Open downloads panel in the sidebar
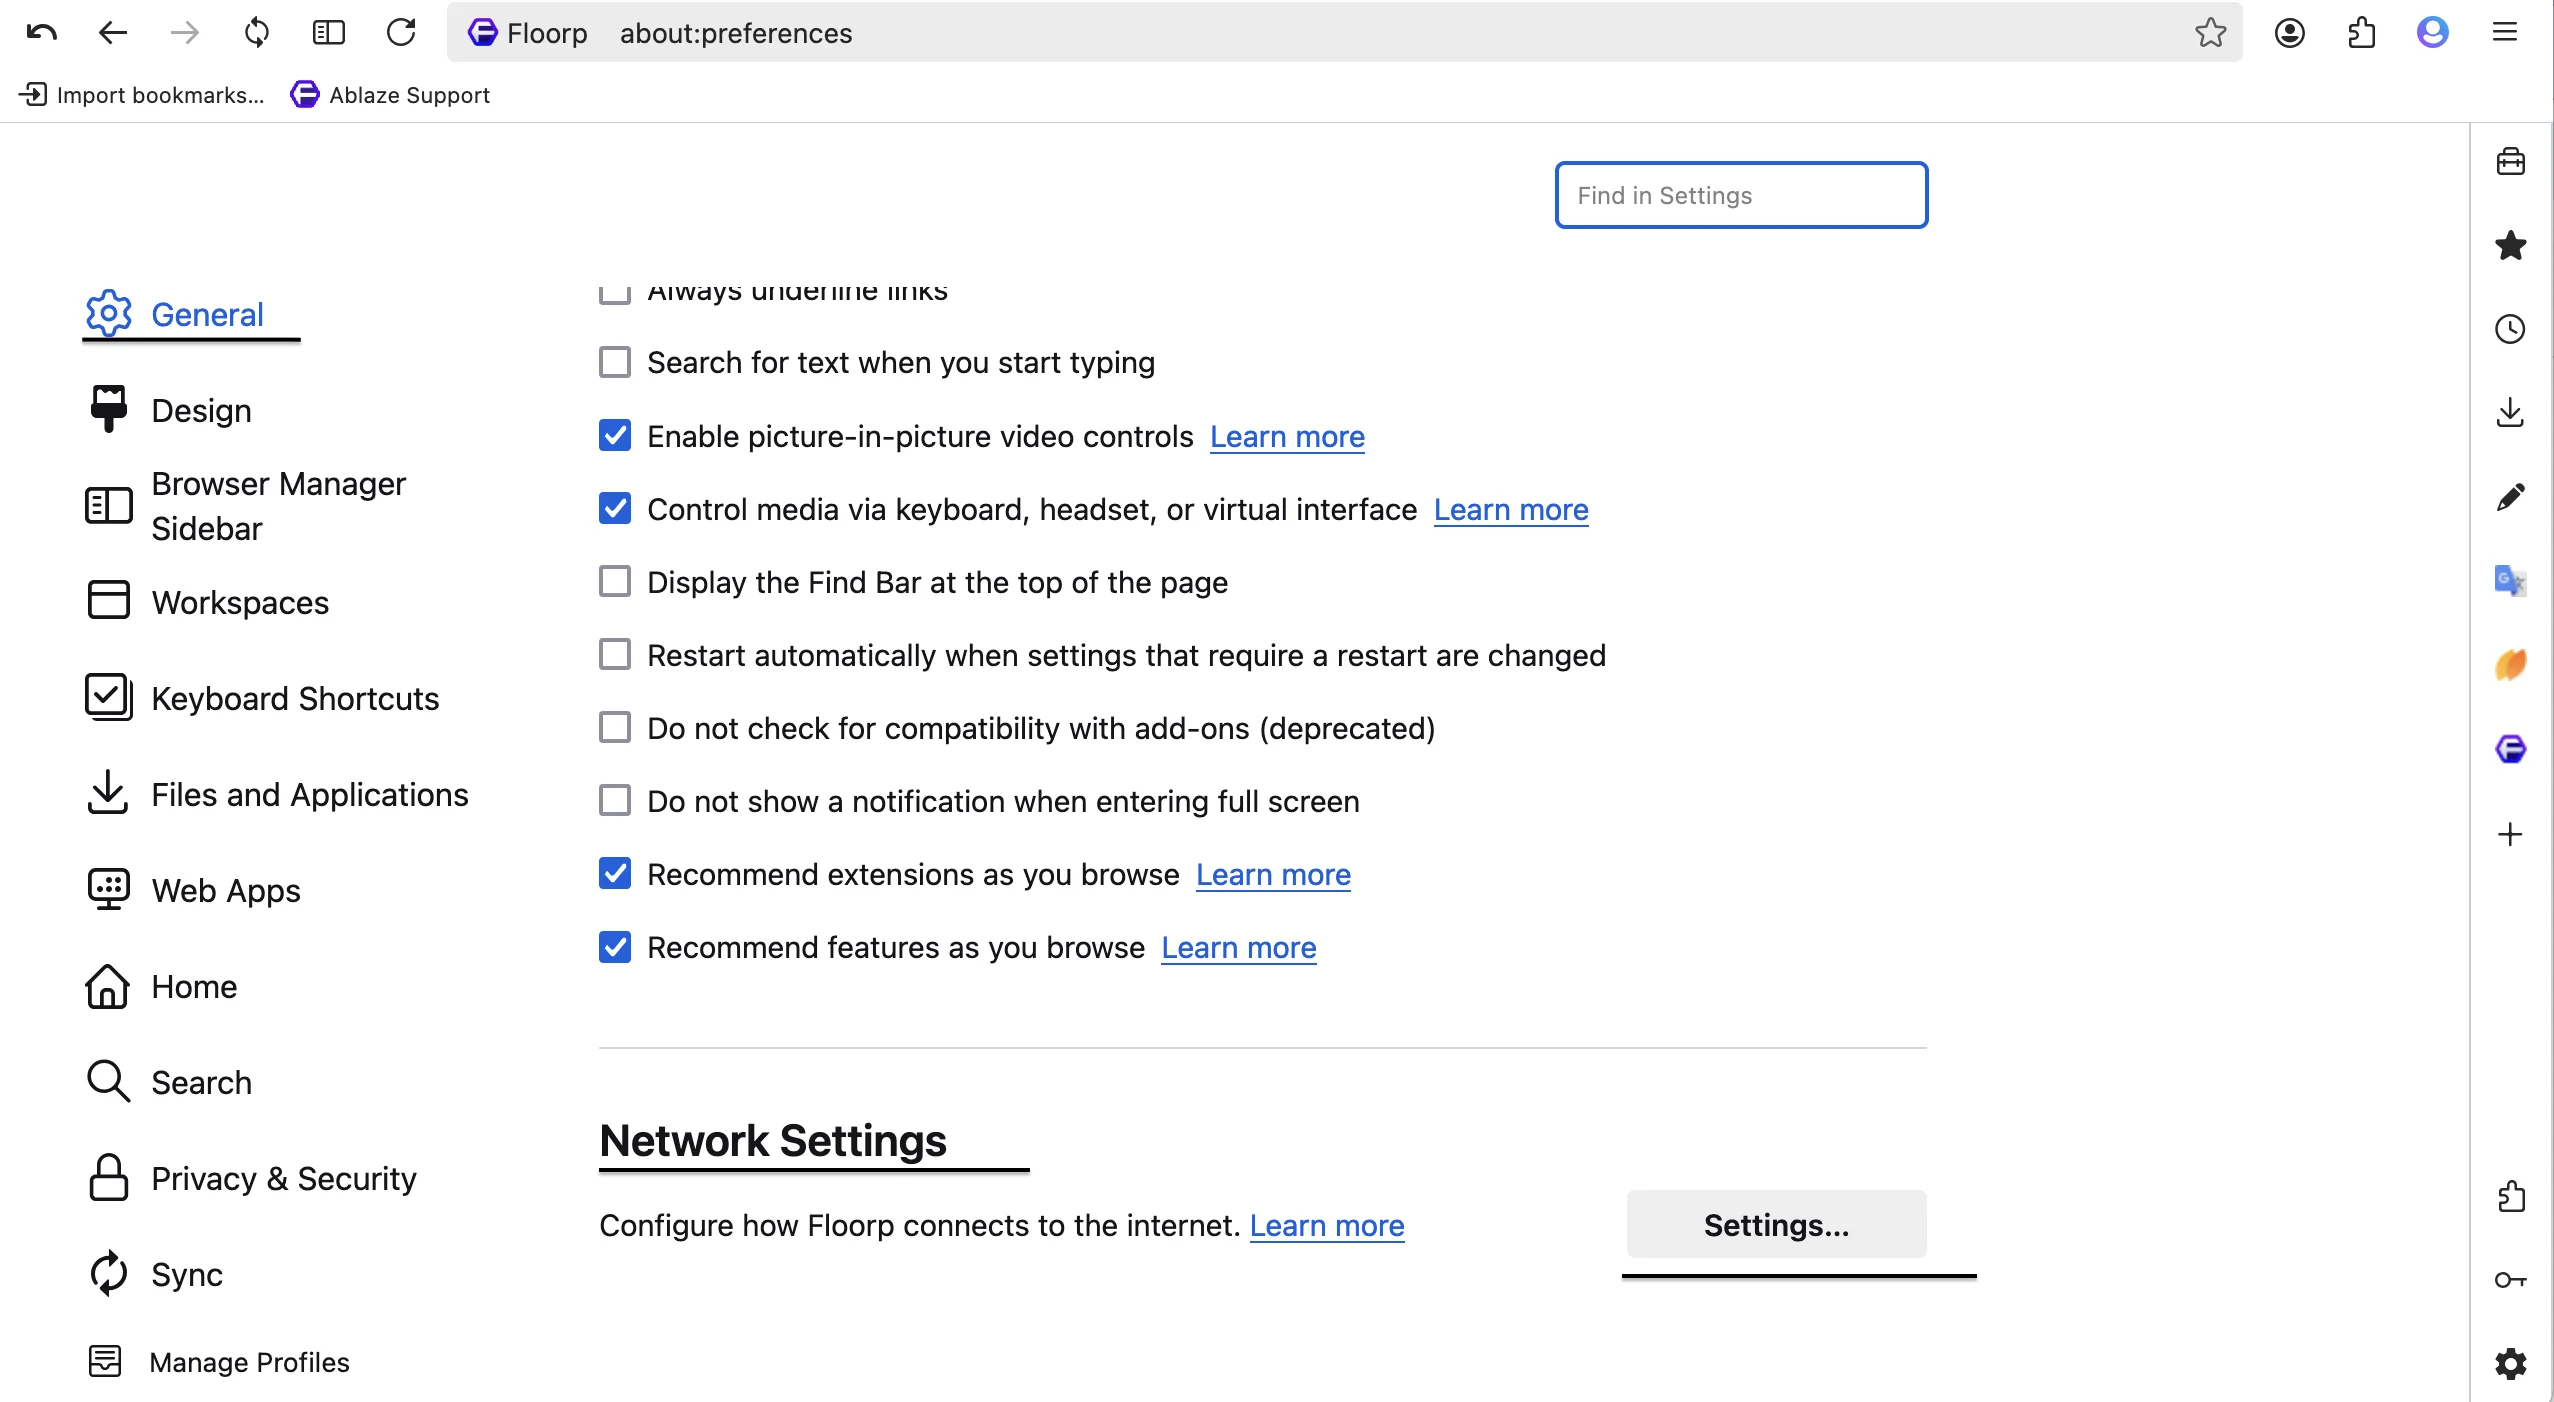This screenshot has height=1402, width=2554. point(2510,413)
